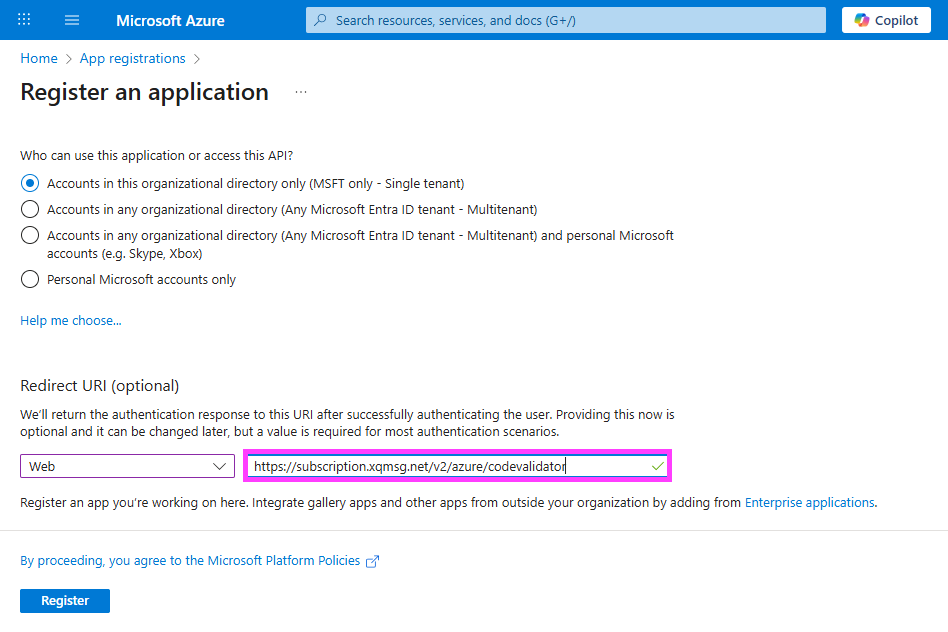This screenshot has width=948, height=632.
Task: Open the Enterprise applications link
Action: click(809, 503)
